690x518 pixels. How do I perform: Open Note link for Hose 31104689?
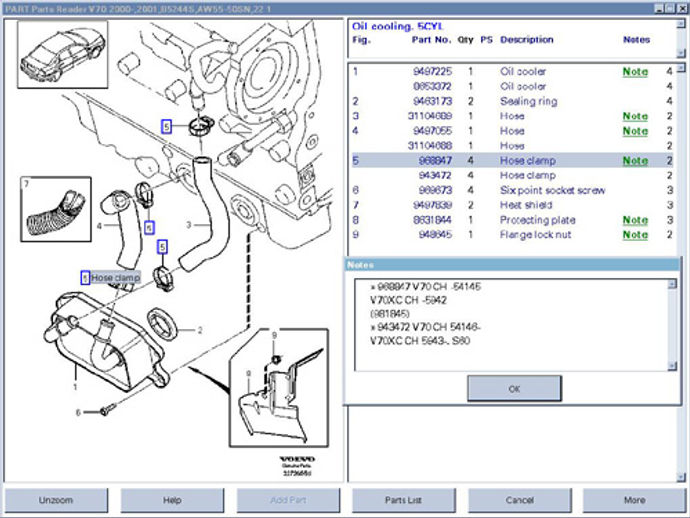click(x=635, y=116)
